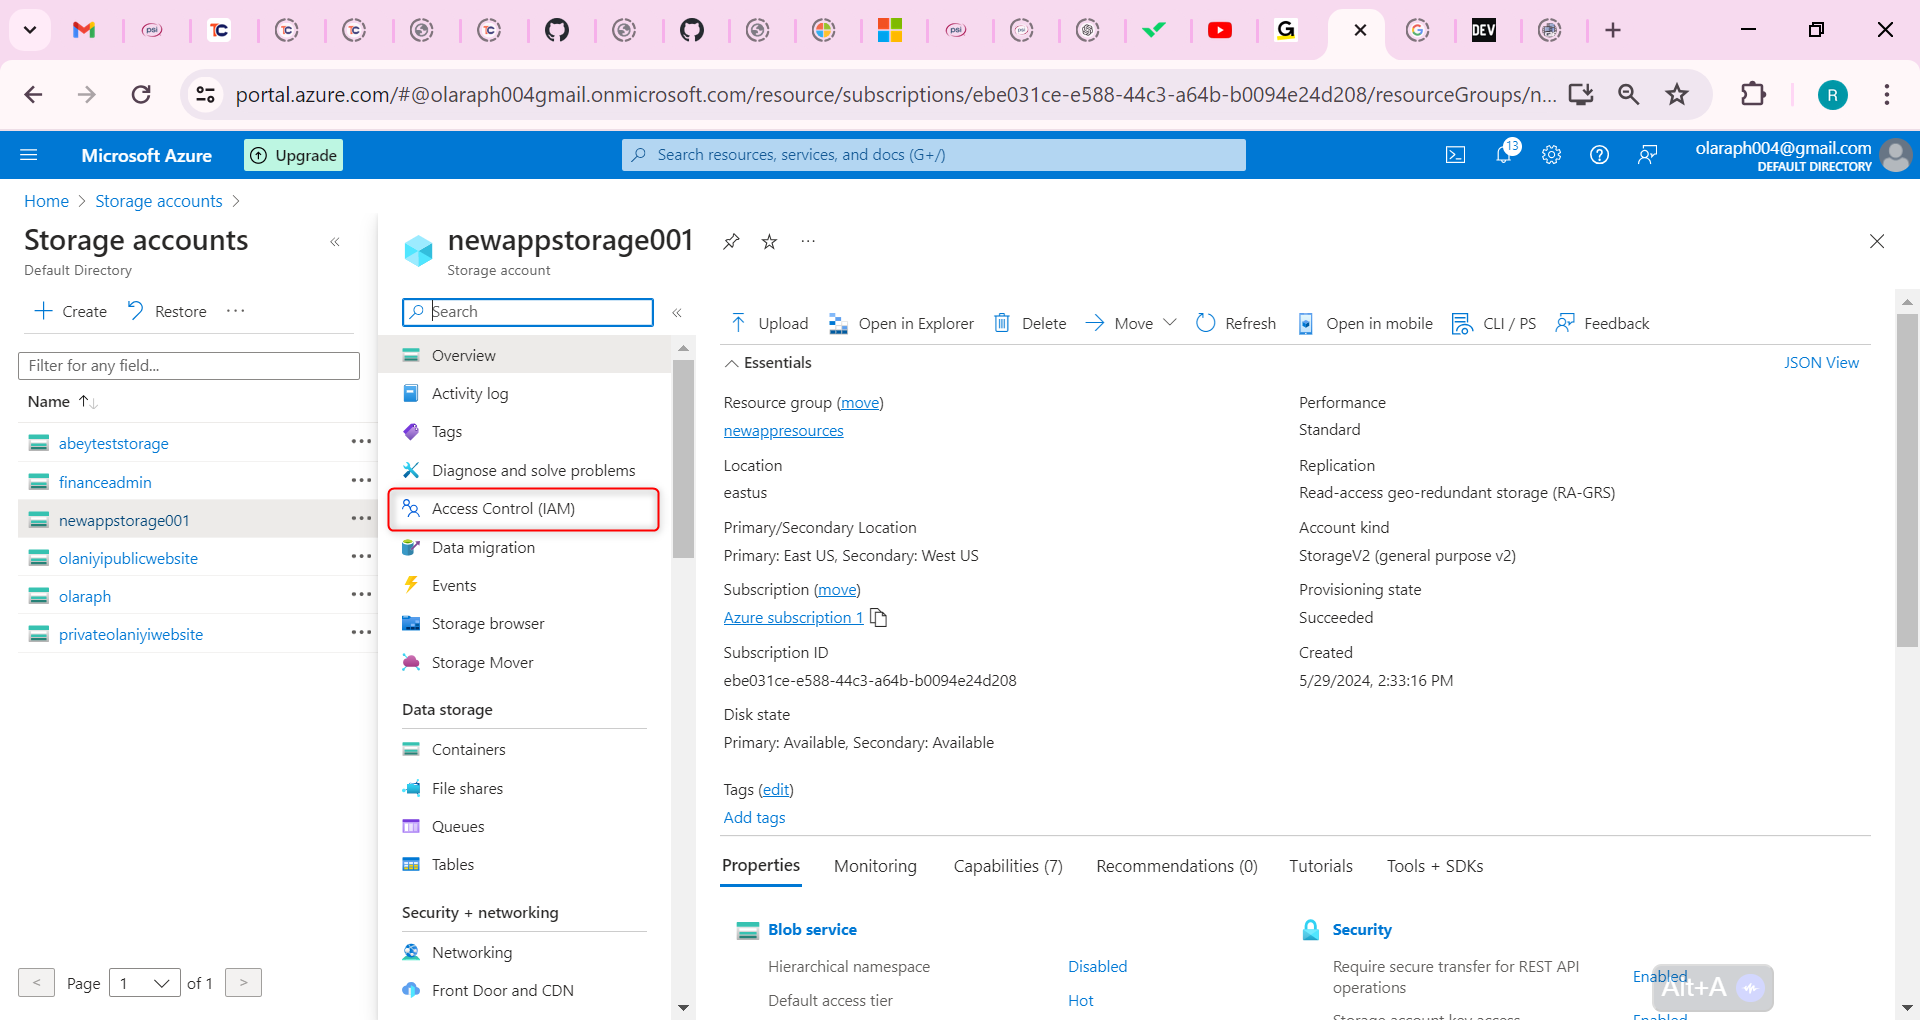This screenshot has height=1020, width=1920.
Task: Copy the Azure subscription 1 name
Action: (879, 618)
